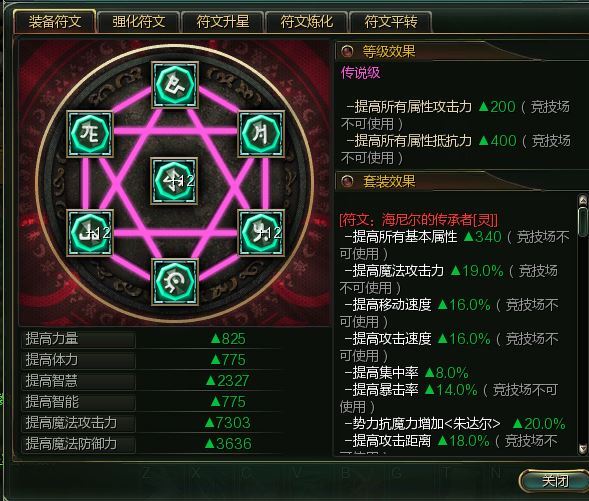Image resolution: width=589 pixels, height=501 pixels.
Task: Click the 提高魔法攻击力 stat row
Action: [x=152, y=423]
